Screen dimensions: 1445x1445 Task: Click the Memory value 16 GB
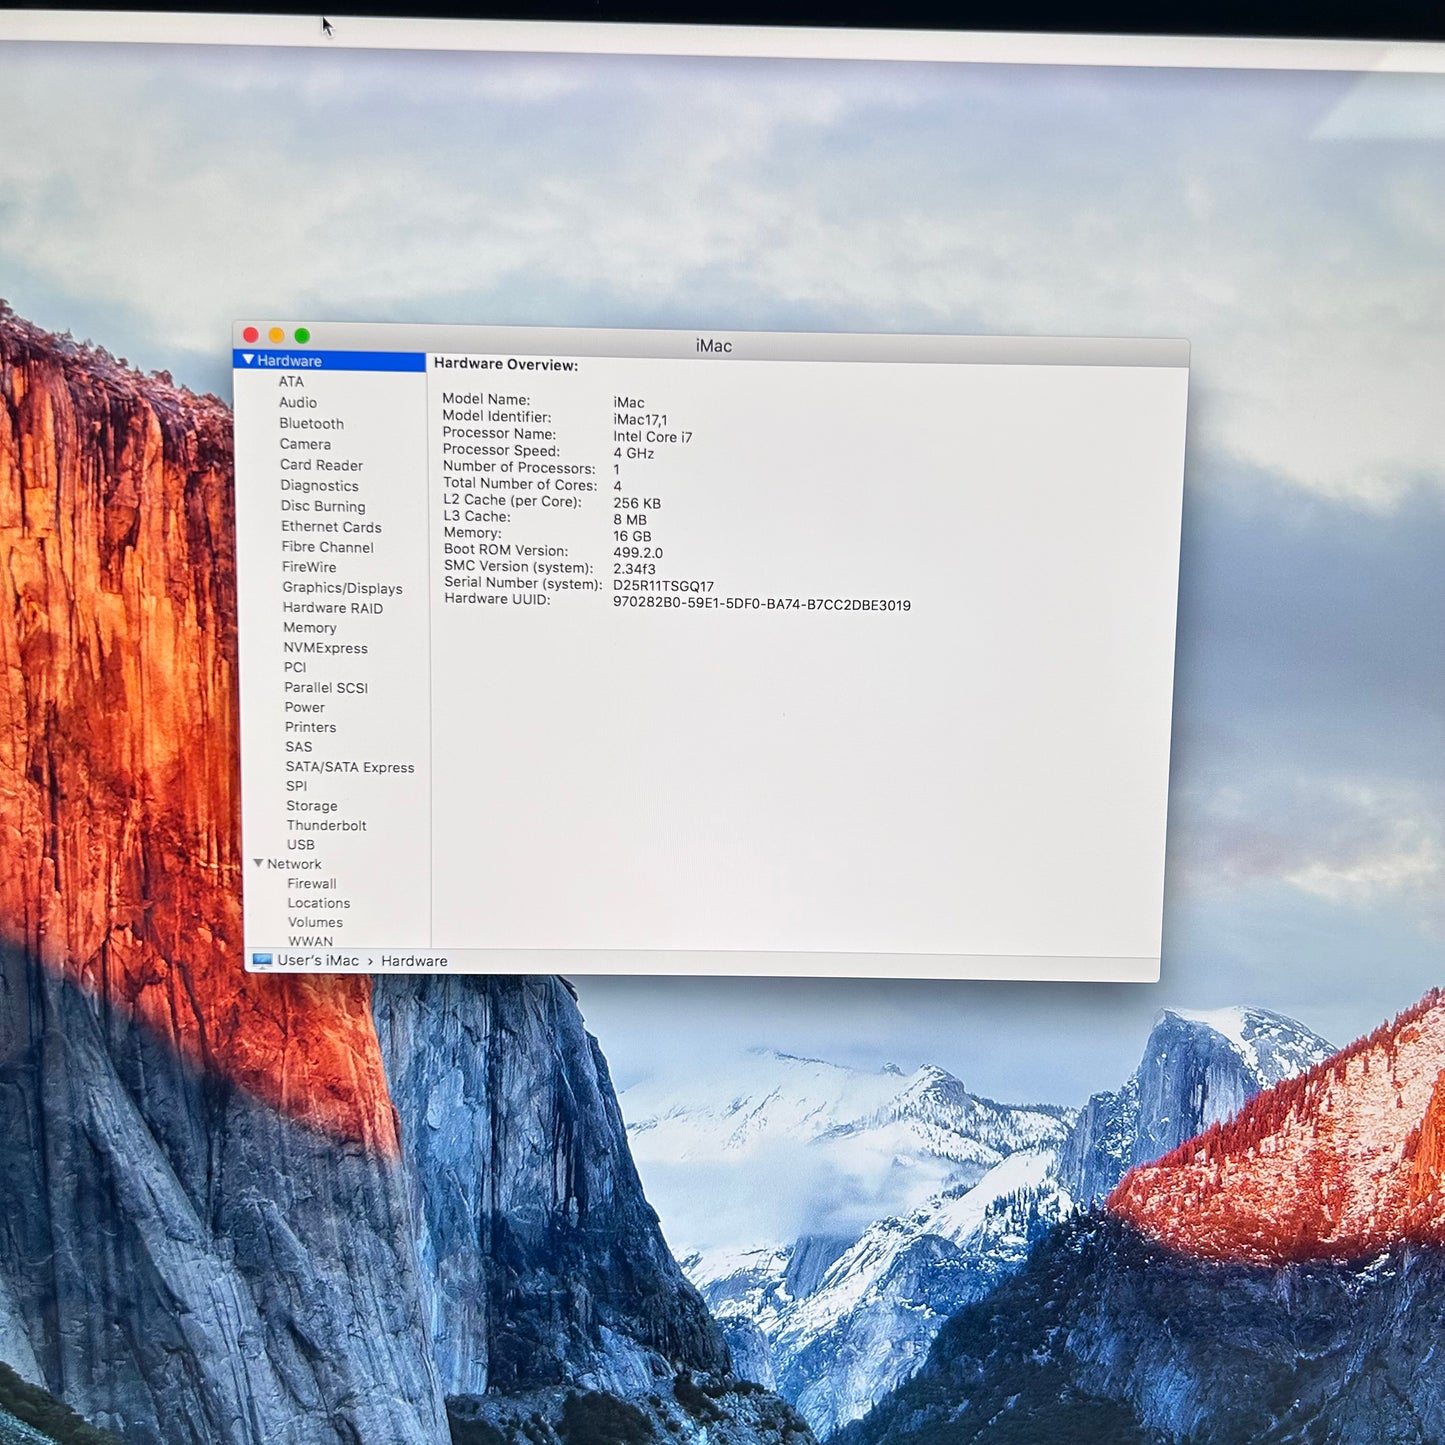pyautogui.click(x=632, y=536)
